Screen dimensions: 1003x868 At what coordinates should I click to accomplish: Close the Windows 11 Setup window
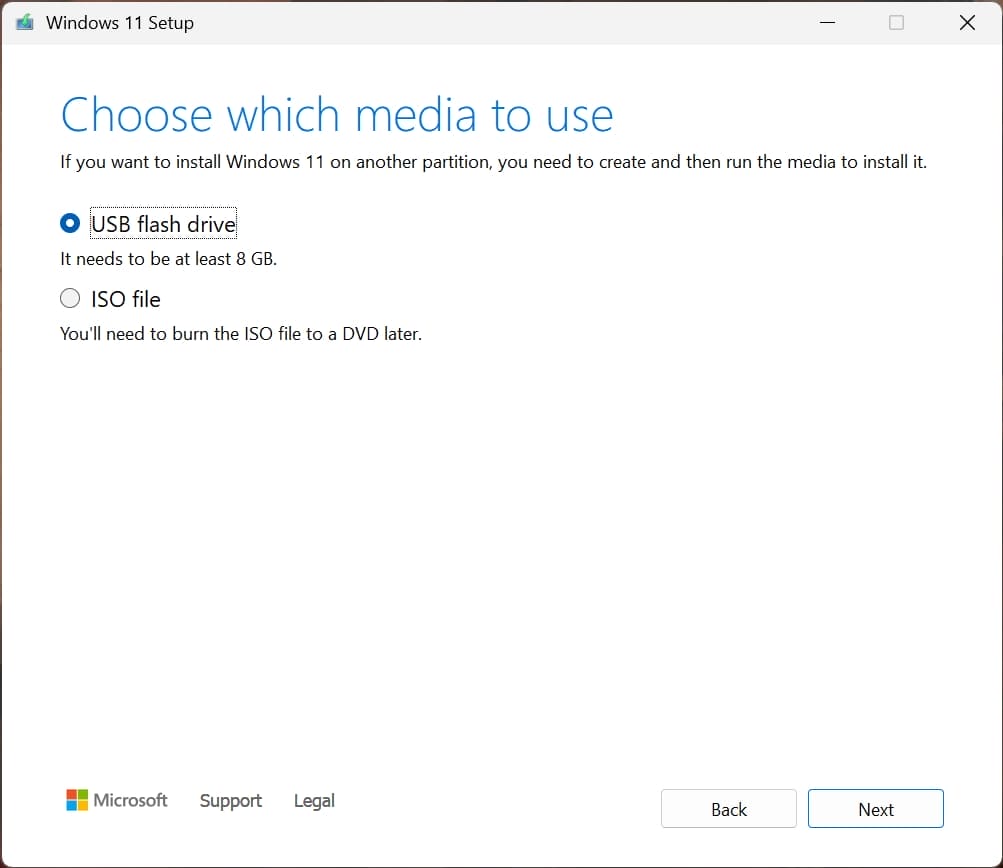tap(966, 22)
